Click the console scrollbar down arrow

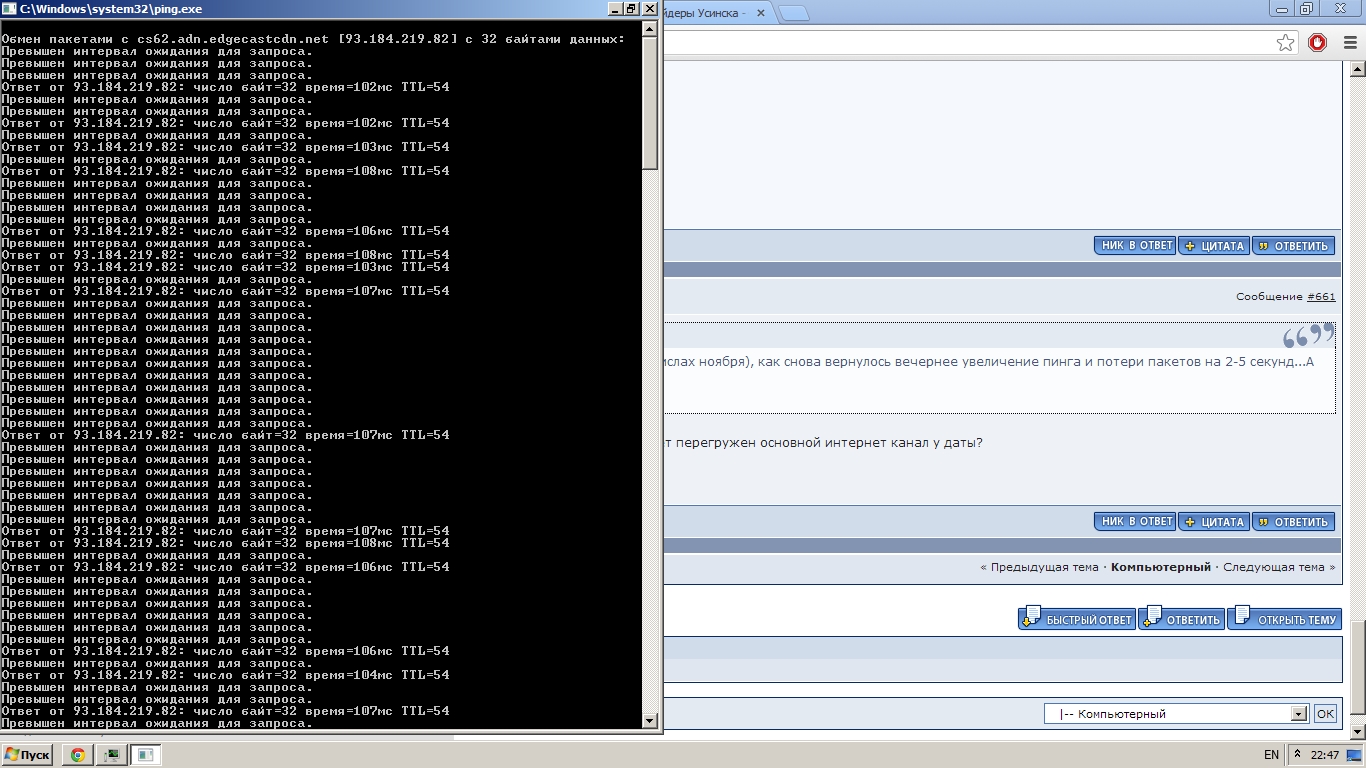tap(650, 720)
